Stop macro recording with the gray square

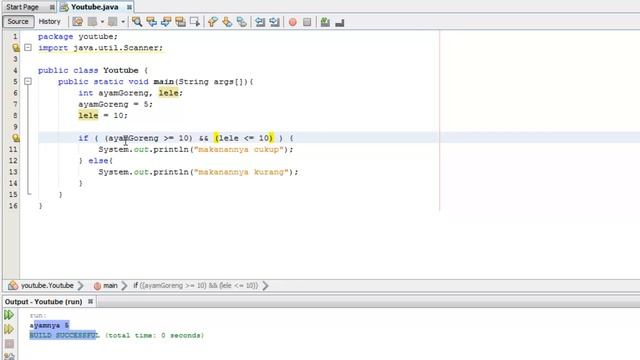[307, 22]
